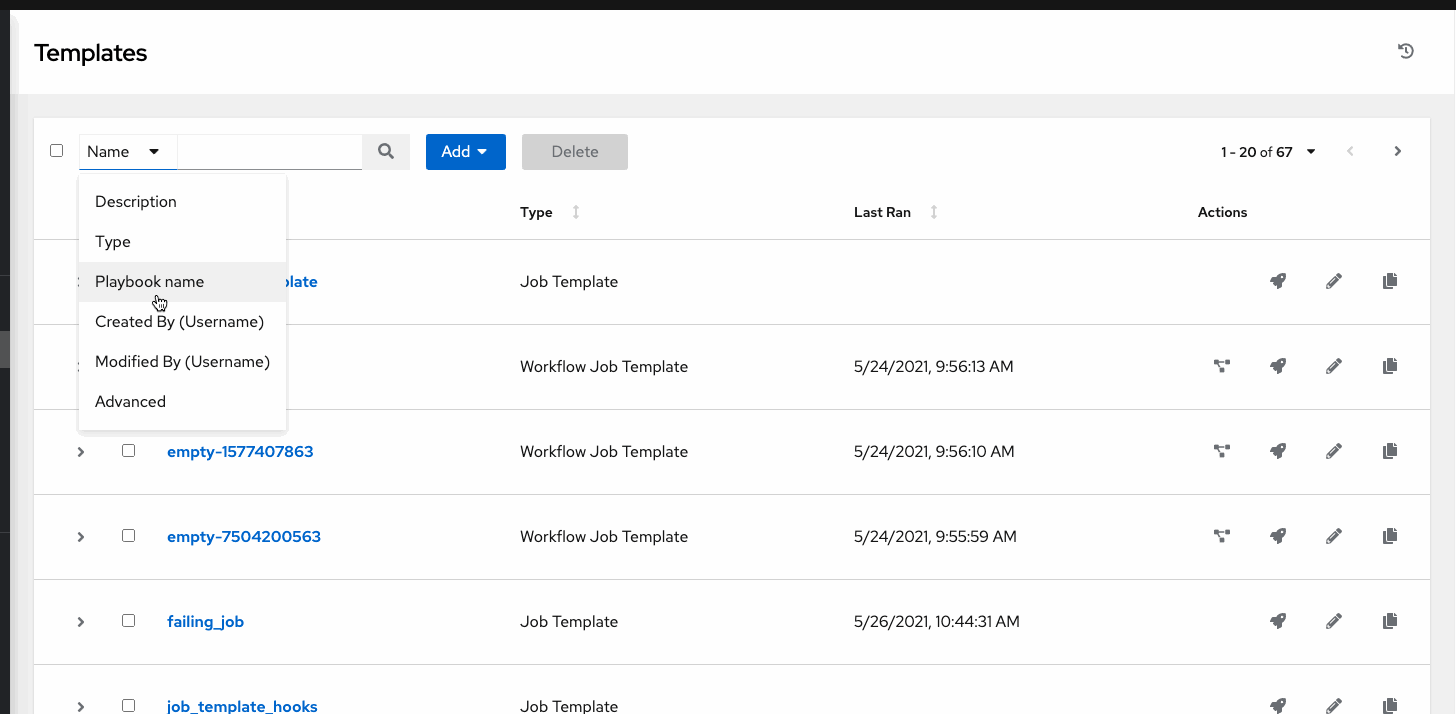Expand the failing_job row details
This screenshot has height=714, width=1456.
pos(81,622)
